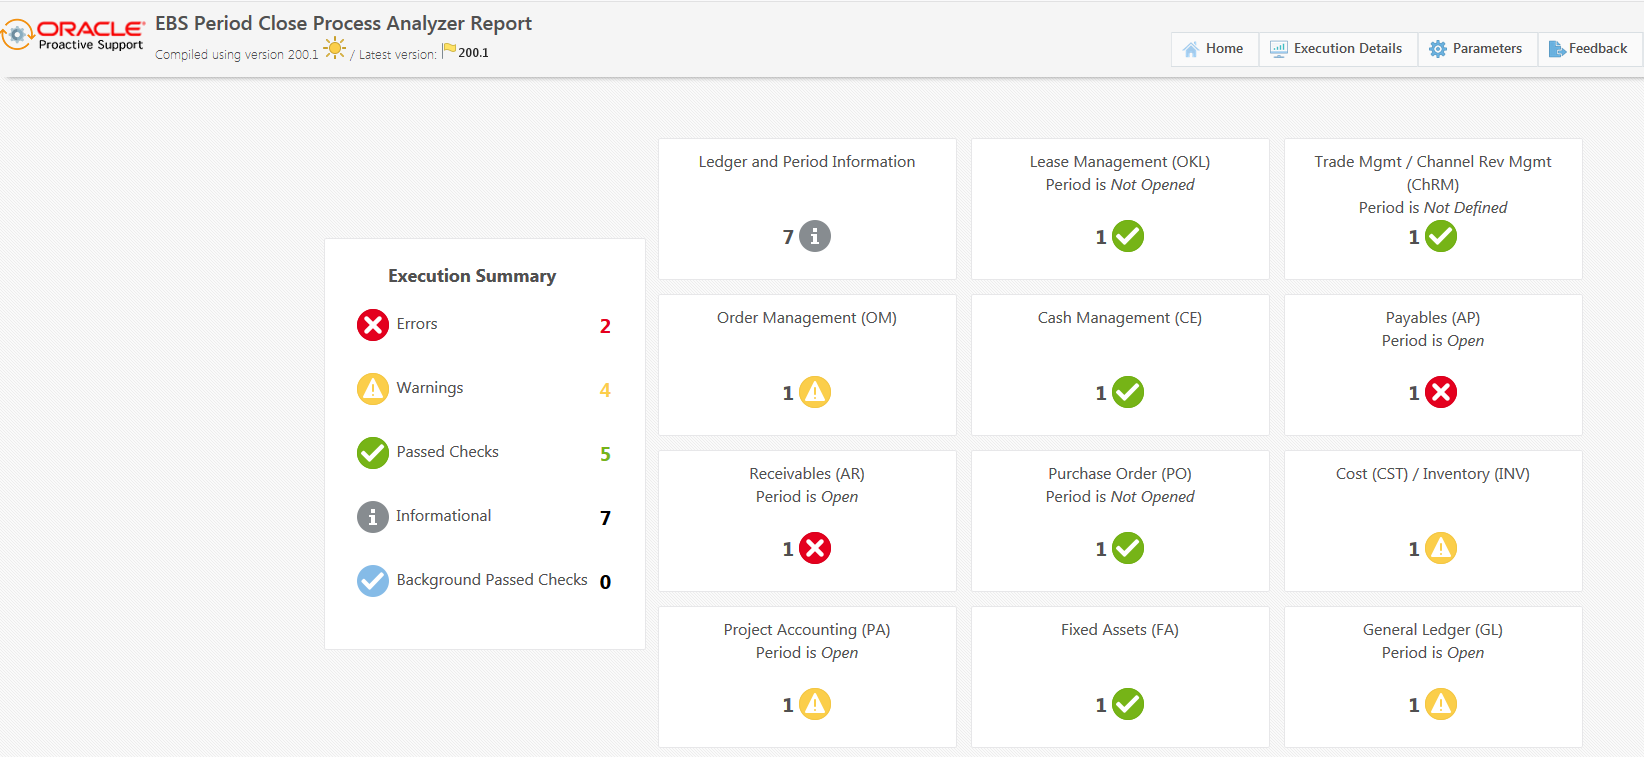1644x757 pixels.
Task: Click the green check icon beside Passed Checks
Action: tap(373, 453)
